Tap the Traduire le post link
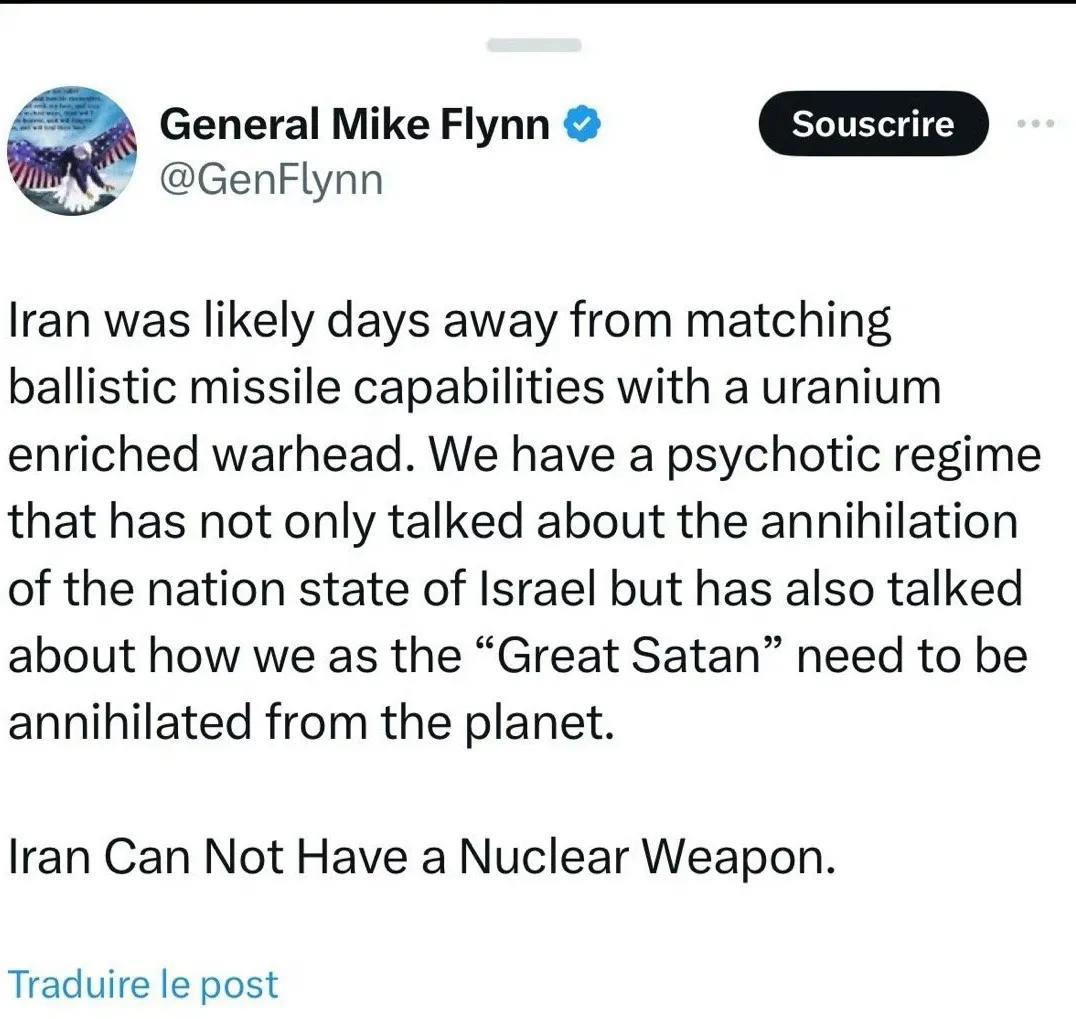Image resolution: width=1076 pixels, height=1019 pixels. point(143,984)
